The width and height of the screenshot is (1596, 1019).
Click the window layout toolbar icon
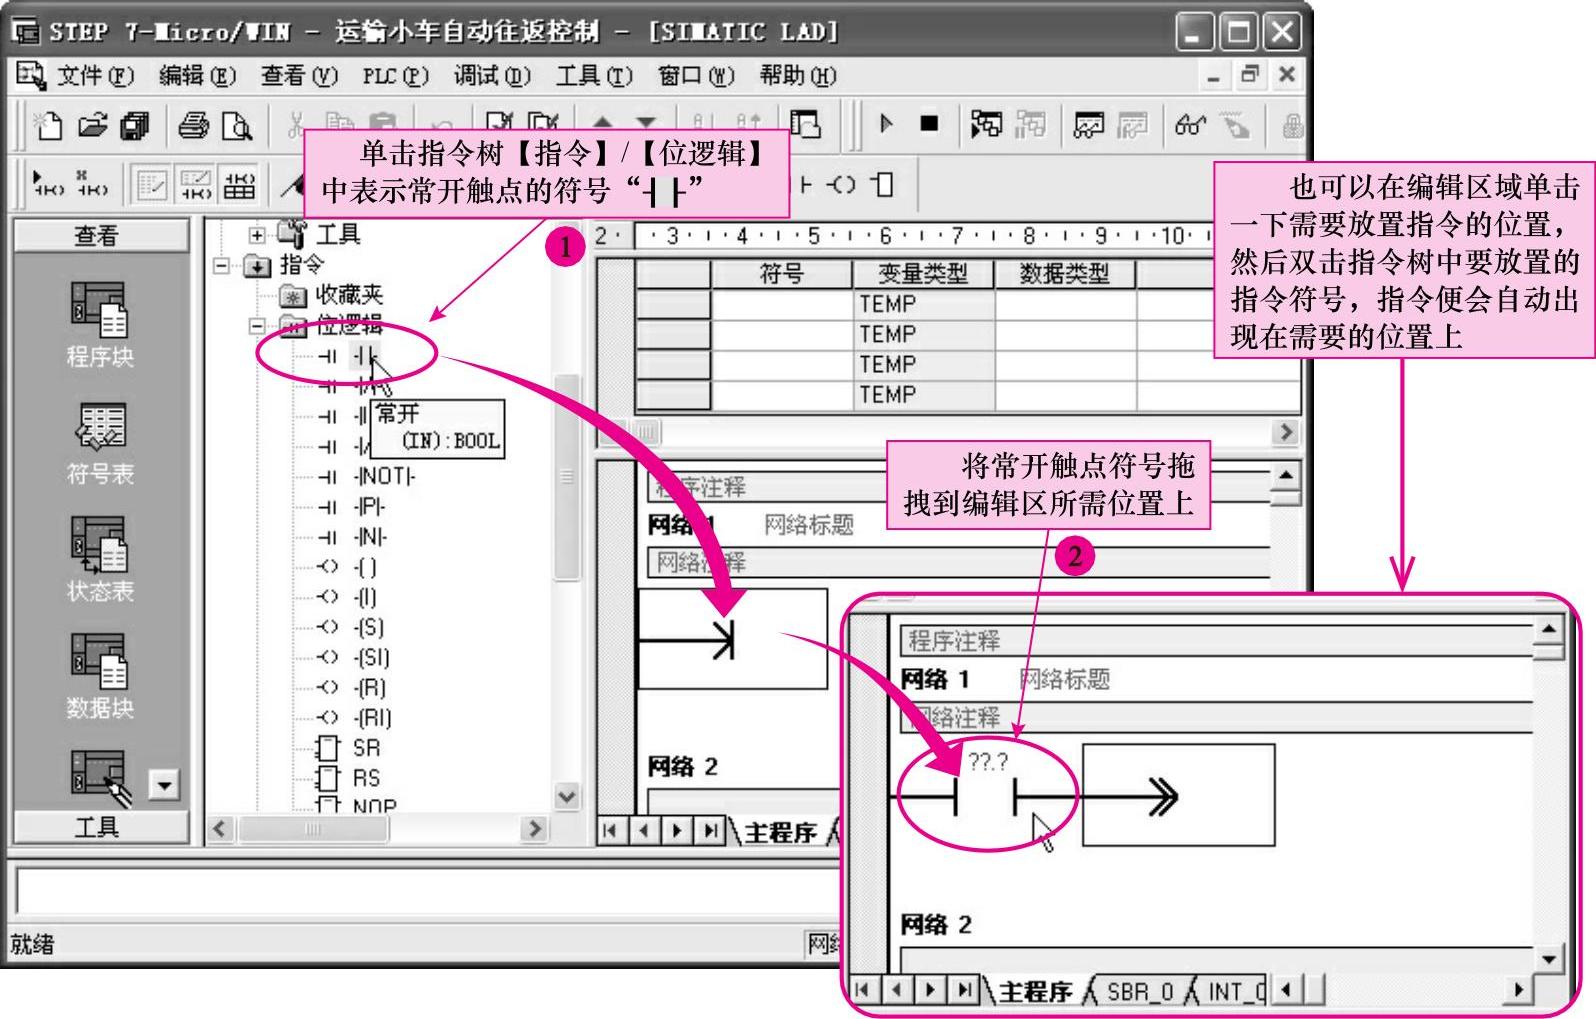point(806,124)
